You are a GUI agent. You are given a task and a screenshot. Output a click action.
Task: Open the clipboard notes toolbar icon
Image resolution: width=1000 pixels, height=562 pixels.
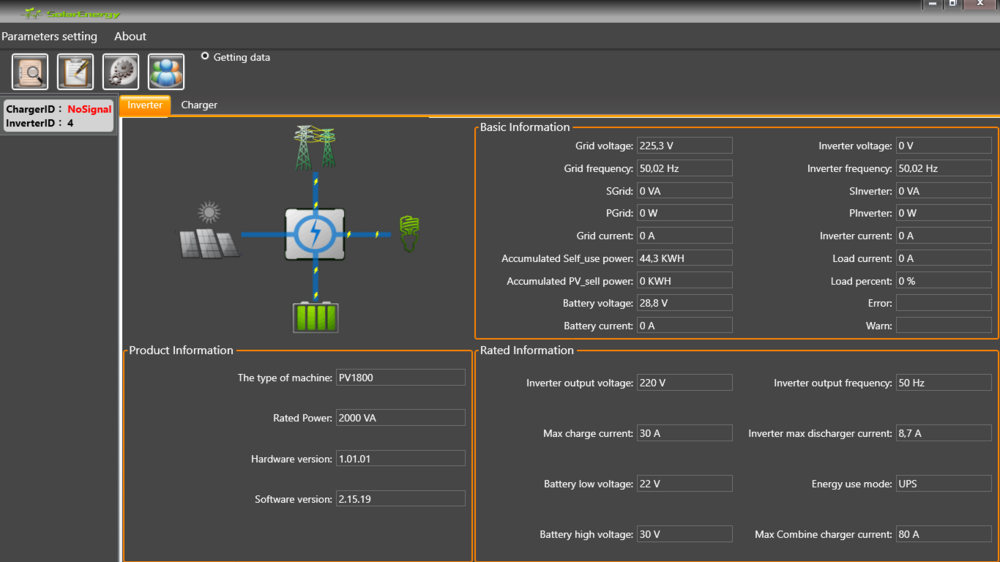(76, 72)
